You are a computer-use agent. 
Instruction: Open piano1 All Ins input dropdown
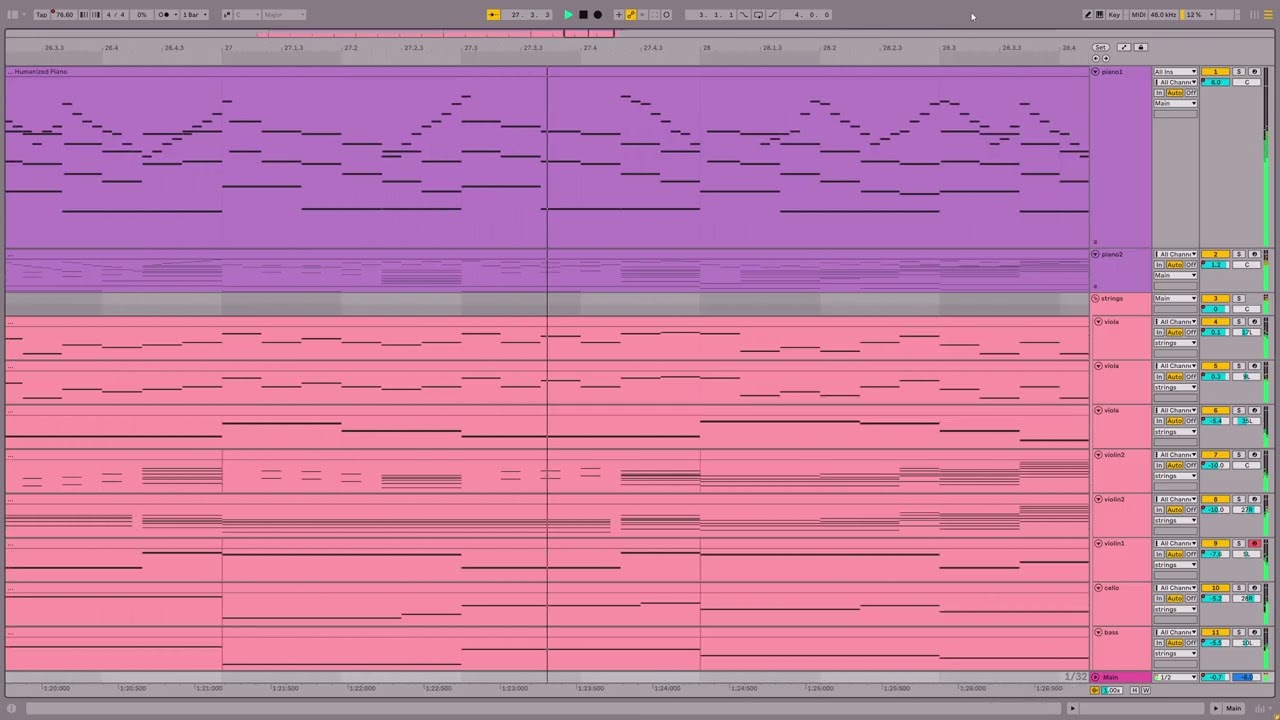[x=1176, y=72]
